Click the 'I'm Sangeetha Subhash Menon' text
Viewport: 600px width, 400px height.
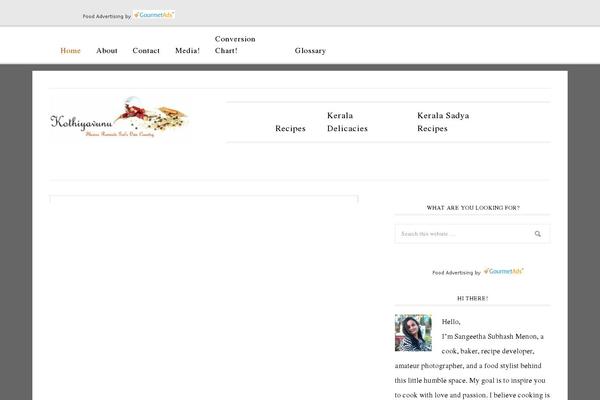(x=489, y=336)
